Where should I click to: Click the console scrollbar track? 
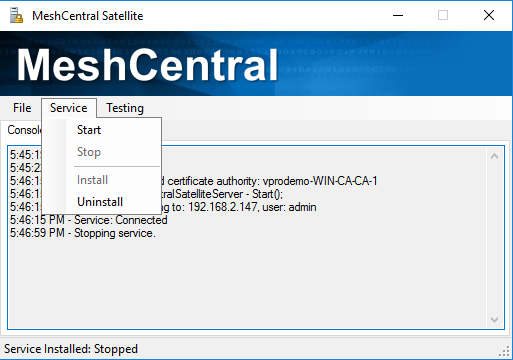point(494,238)
